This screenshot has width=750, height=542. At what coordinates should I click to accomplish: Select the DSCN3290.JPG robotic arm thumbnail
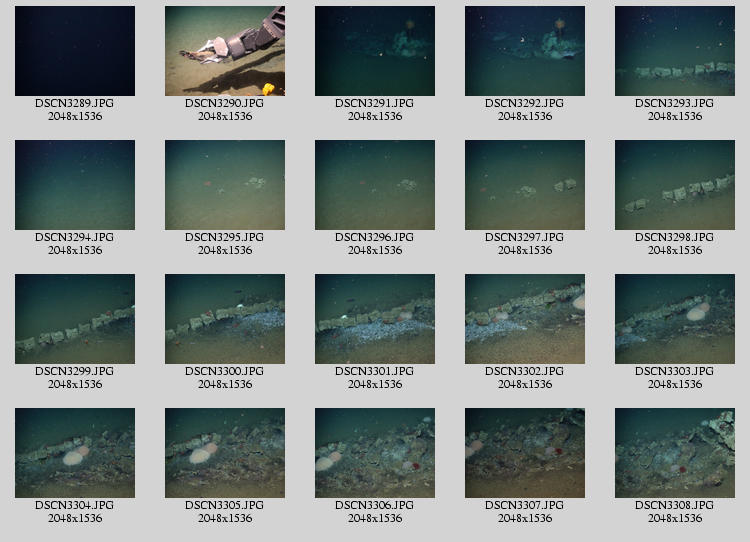click(225, 51)
